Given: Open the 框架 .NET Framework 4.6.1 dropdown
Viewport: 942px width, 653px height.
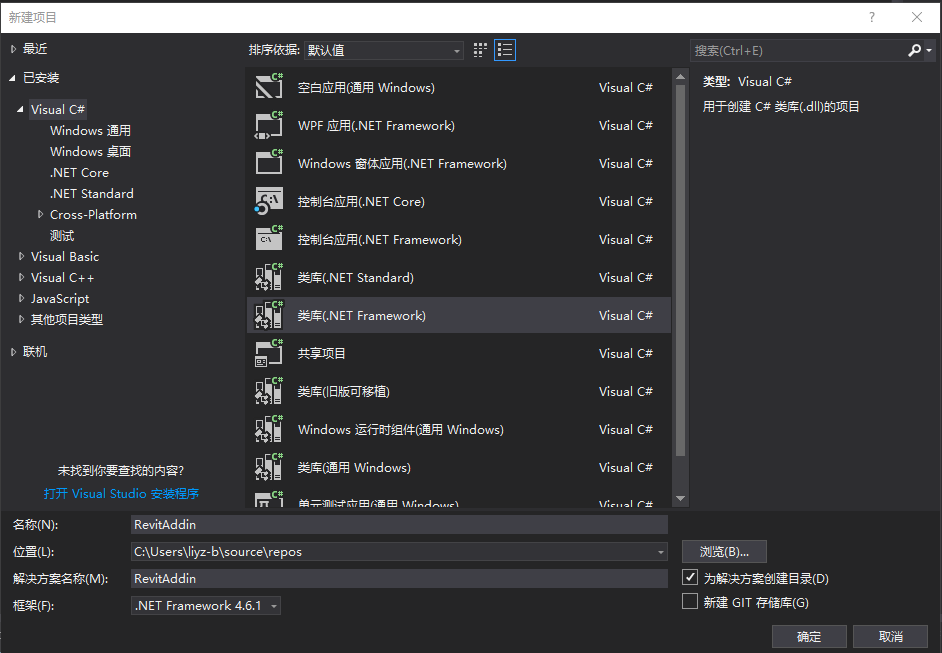Looking at the screenshot, I should click(x=206, y=605).
